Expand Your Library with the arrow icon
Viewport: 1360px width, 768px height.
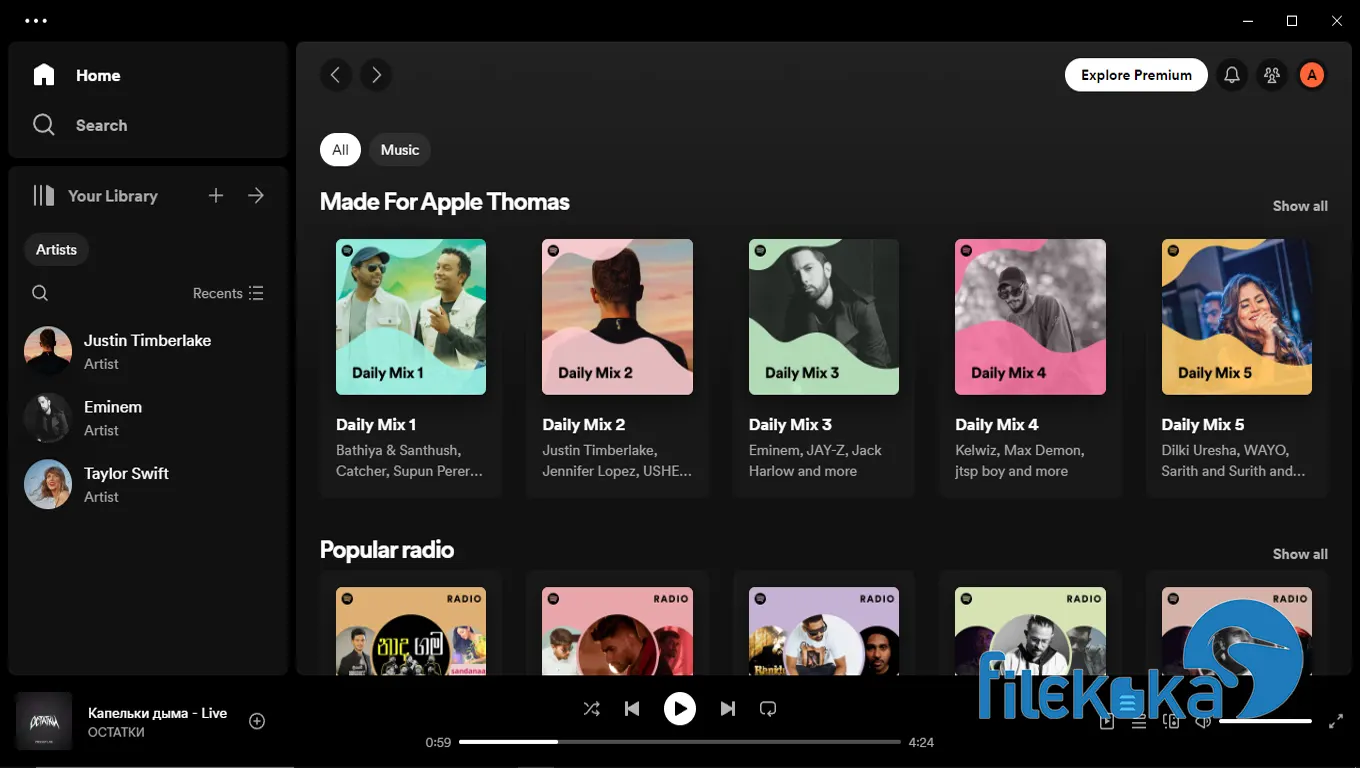256,196
